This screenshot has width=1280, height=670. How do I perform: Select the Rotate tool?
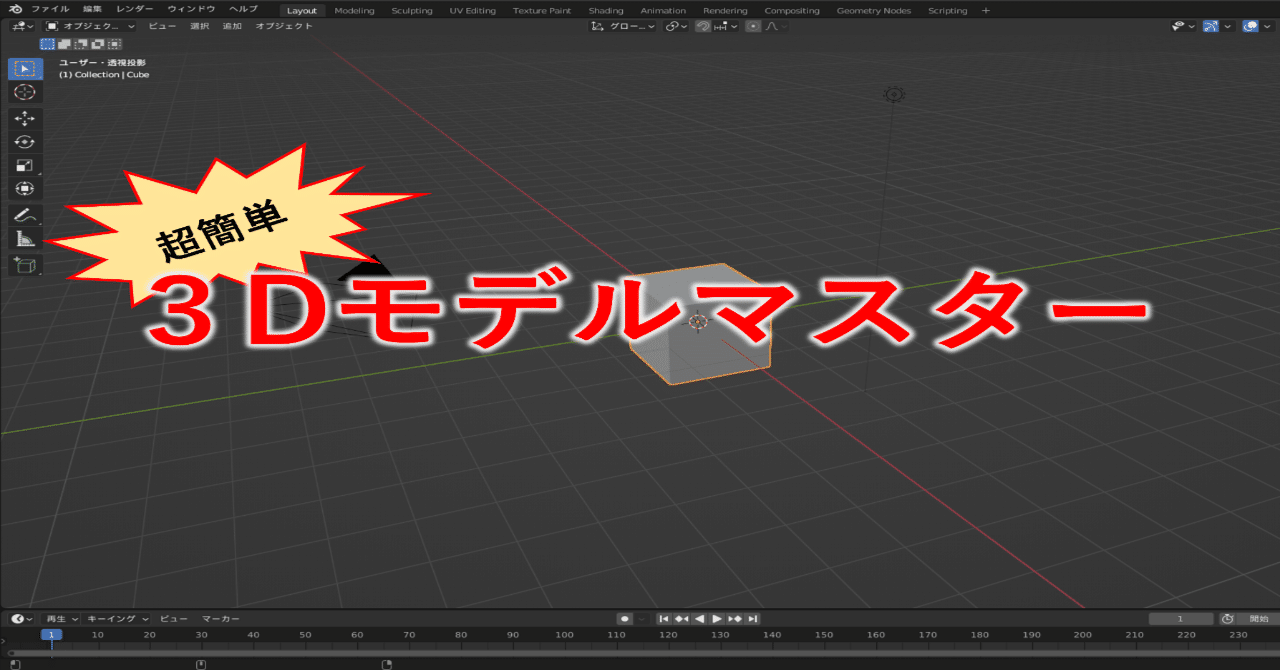[24, 140]
